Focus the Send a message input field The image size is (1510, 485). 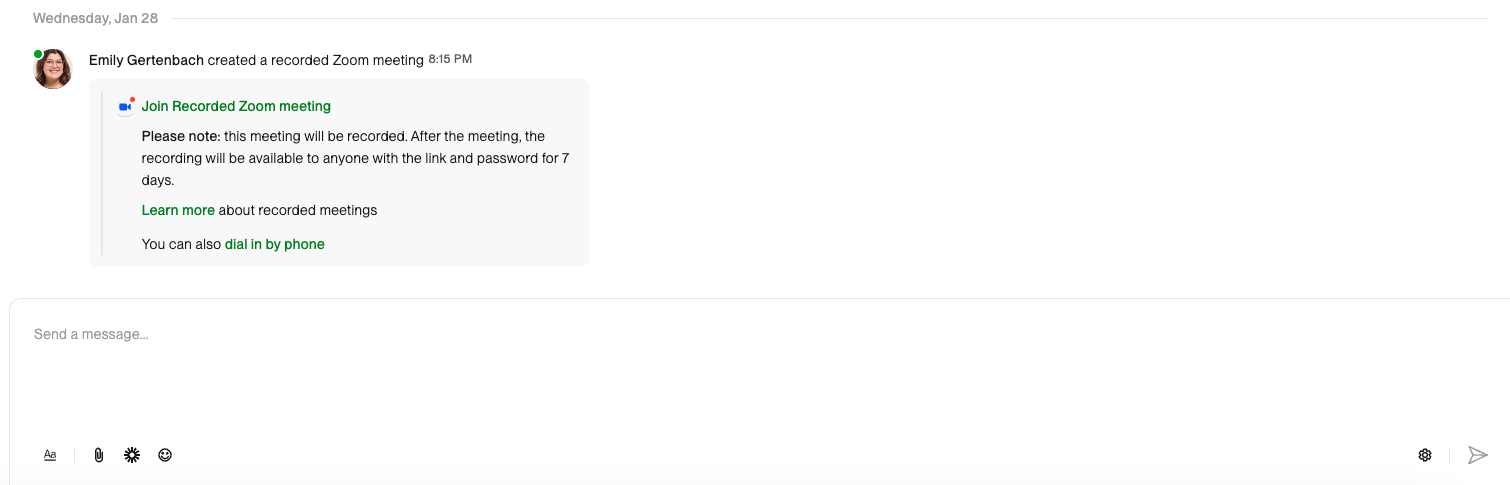click(760, 367)
